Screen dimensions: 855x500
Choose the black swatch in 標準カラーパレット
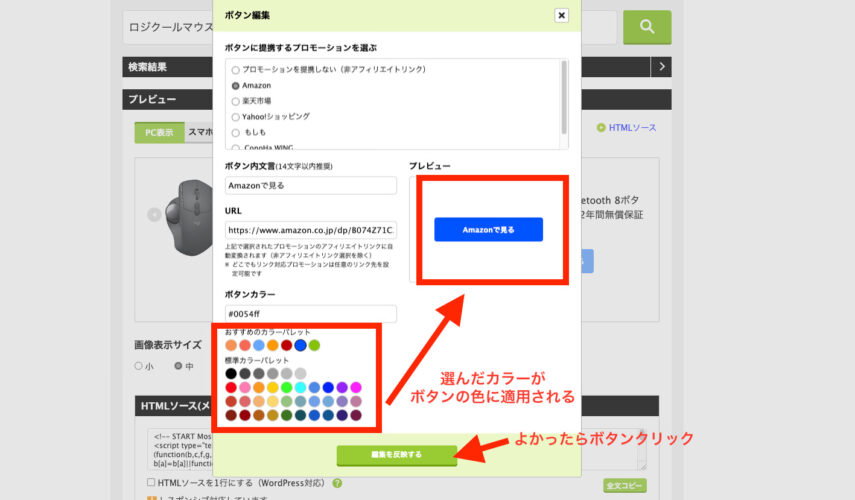231,374
